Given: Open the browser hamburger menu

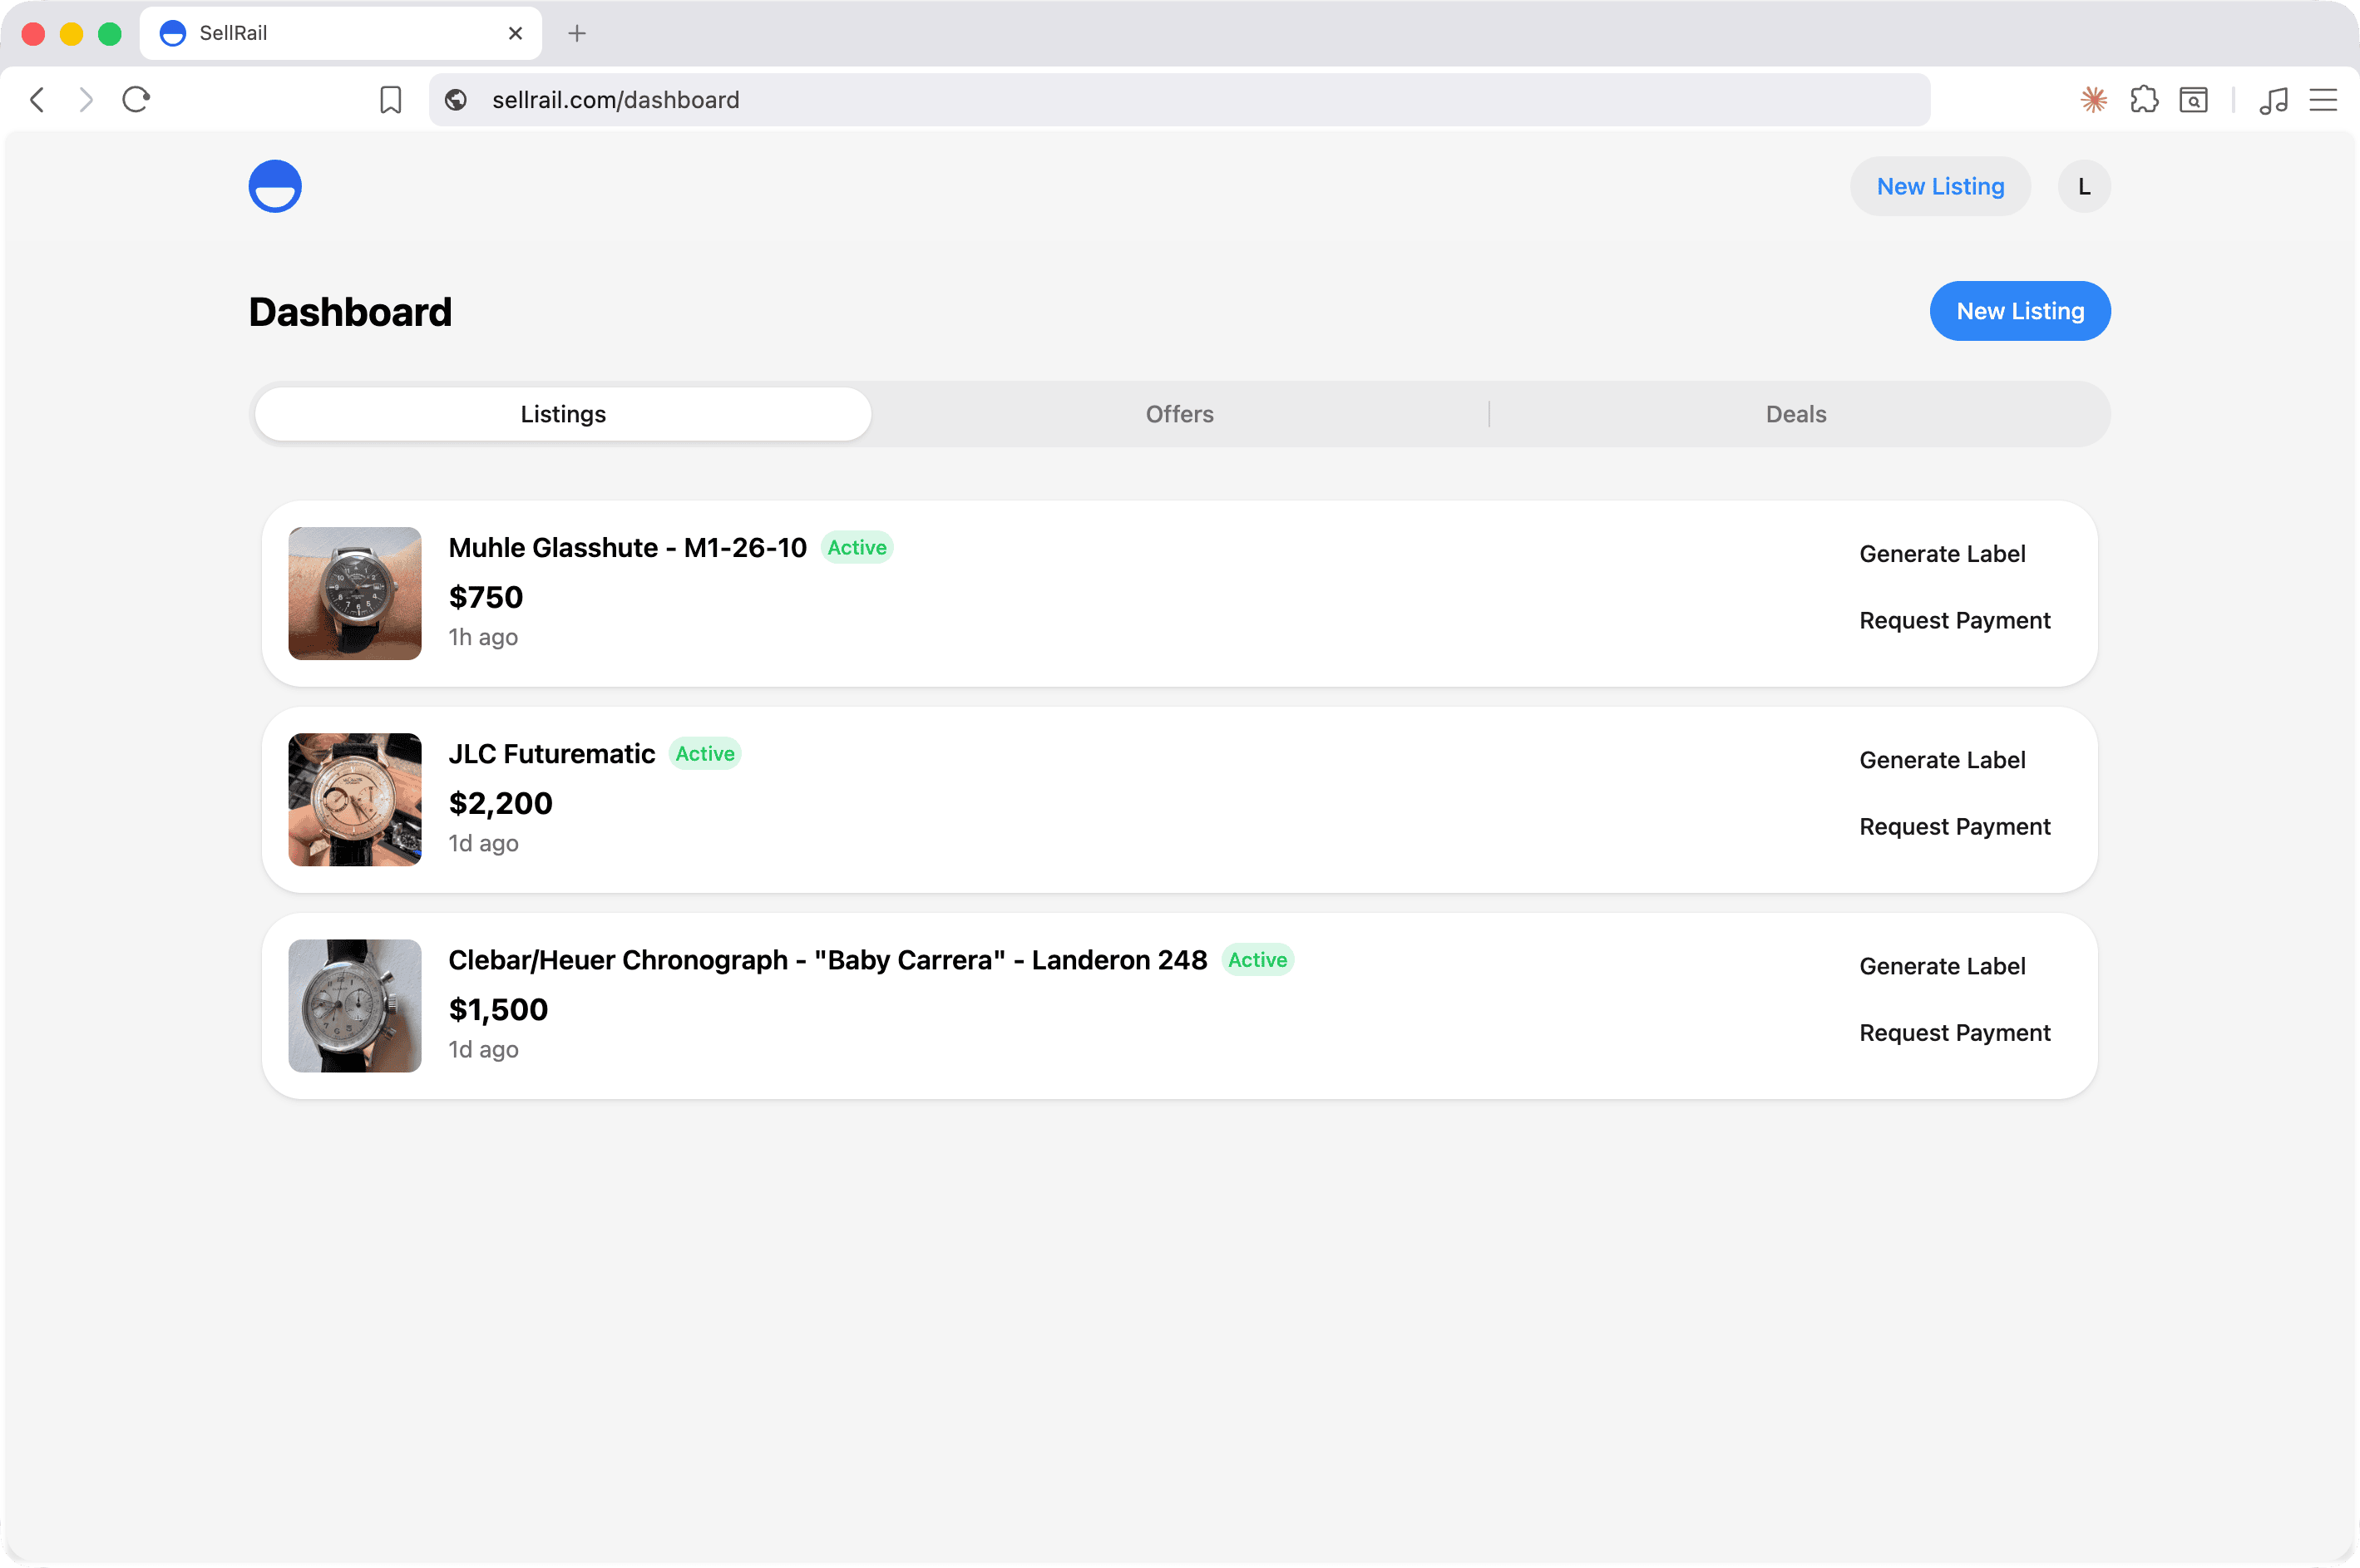Looking at the screenshot, I should (x=2323, y=100).
